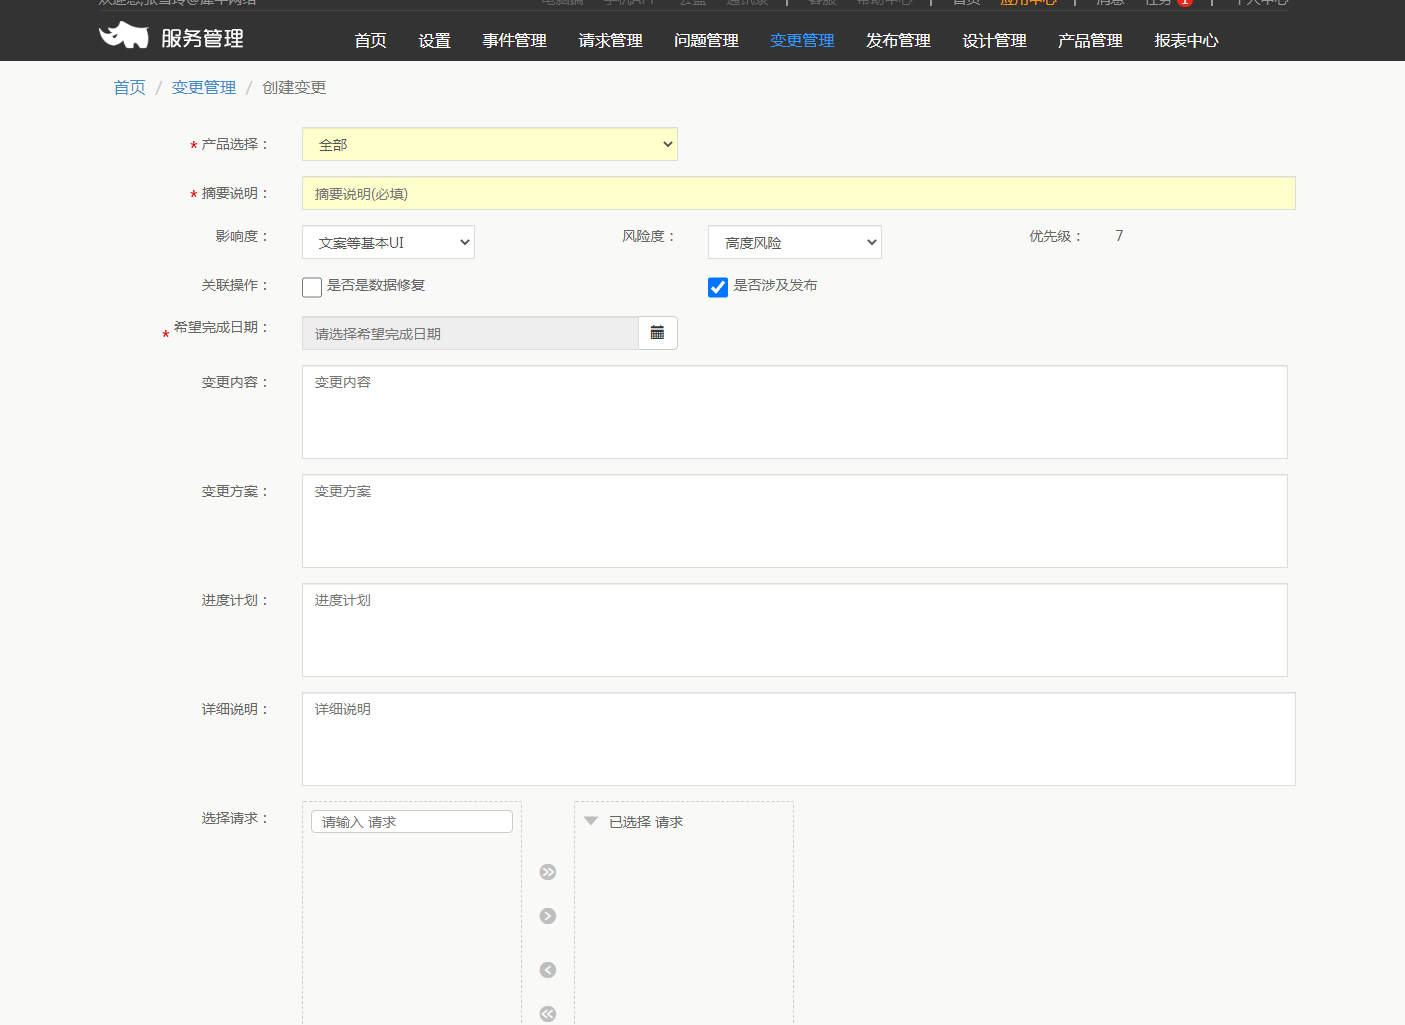Collapse the 已选择 请求 triangle
The image size is (1405, 1025).
pos(591,821)
